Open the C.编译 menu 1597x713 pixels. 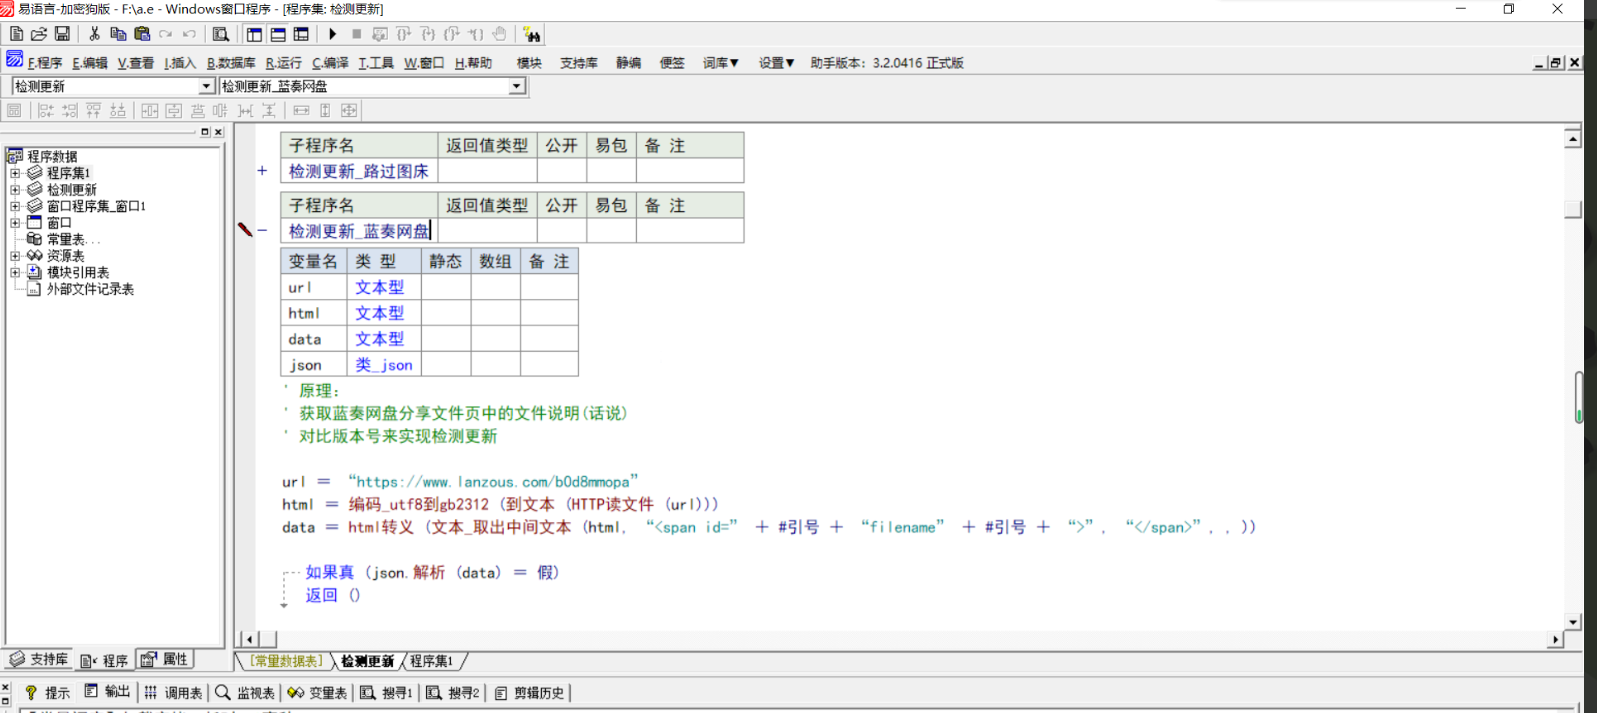tap(330, 63)
